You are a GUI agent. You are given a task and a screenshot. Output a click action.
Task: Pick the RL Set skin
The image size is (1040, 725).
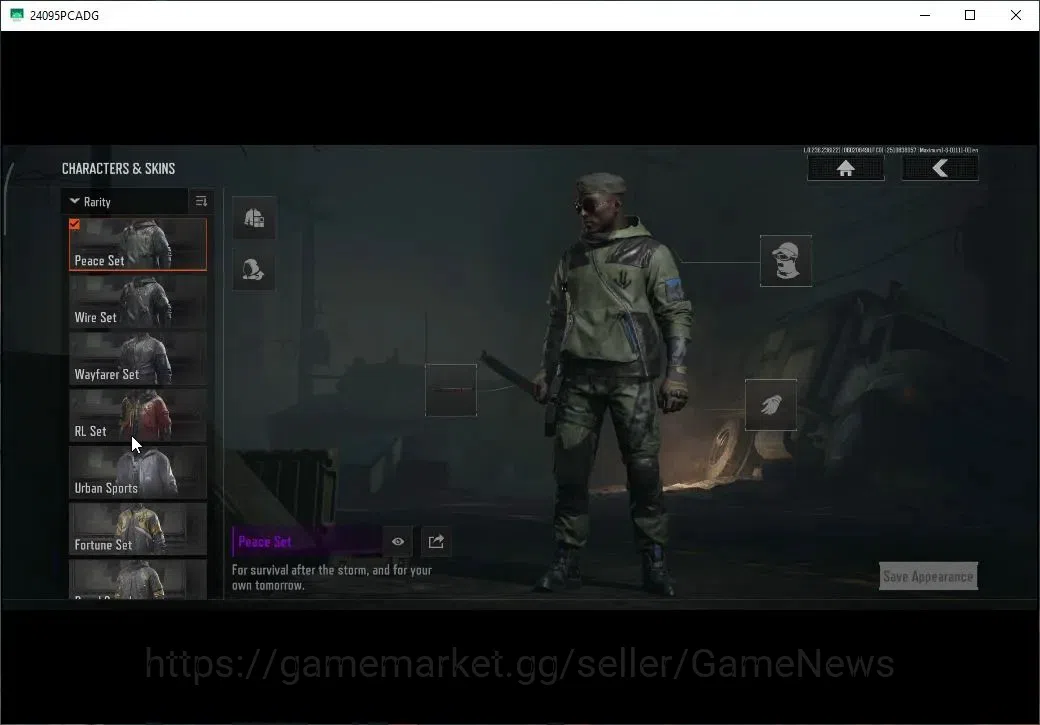[x=138, y=416]
